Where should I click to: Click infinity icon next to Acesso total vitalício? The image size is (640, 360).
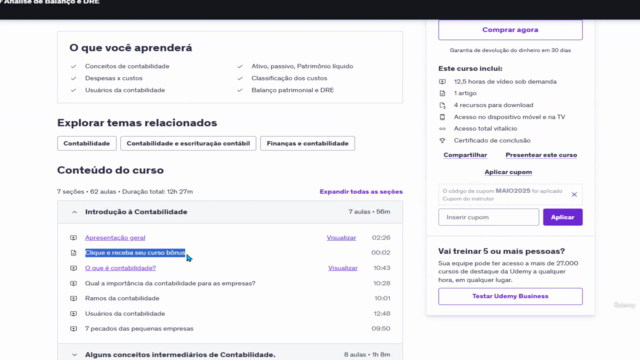(442, 129)
